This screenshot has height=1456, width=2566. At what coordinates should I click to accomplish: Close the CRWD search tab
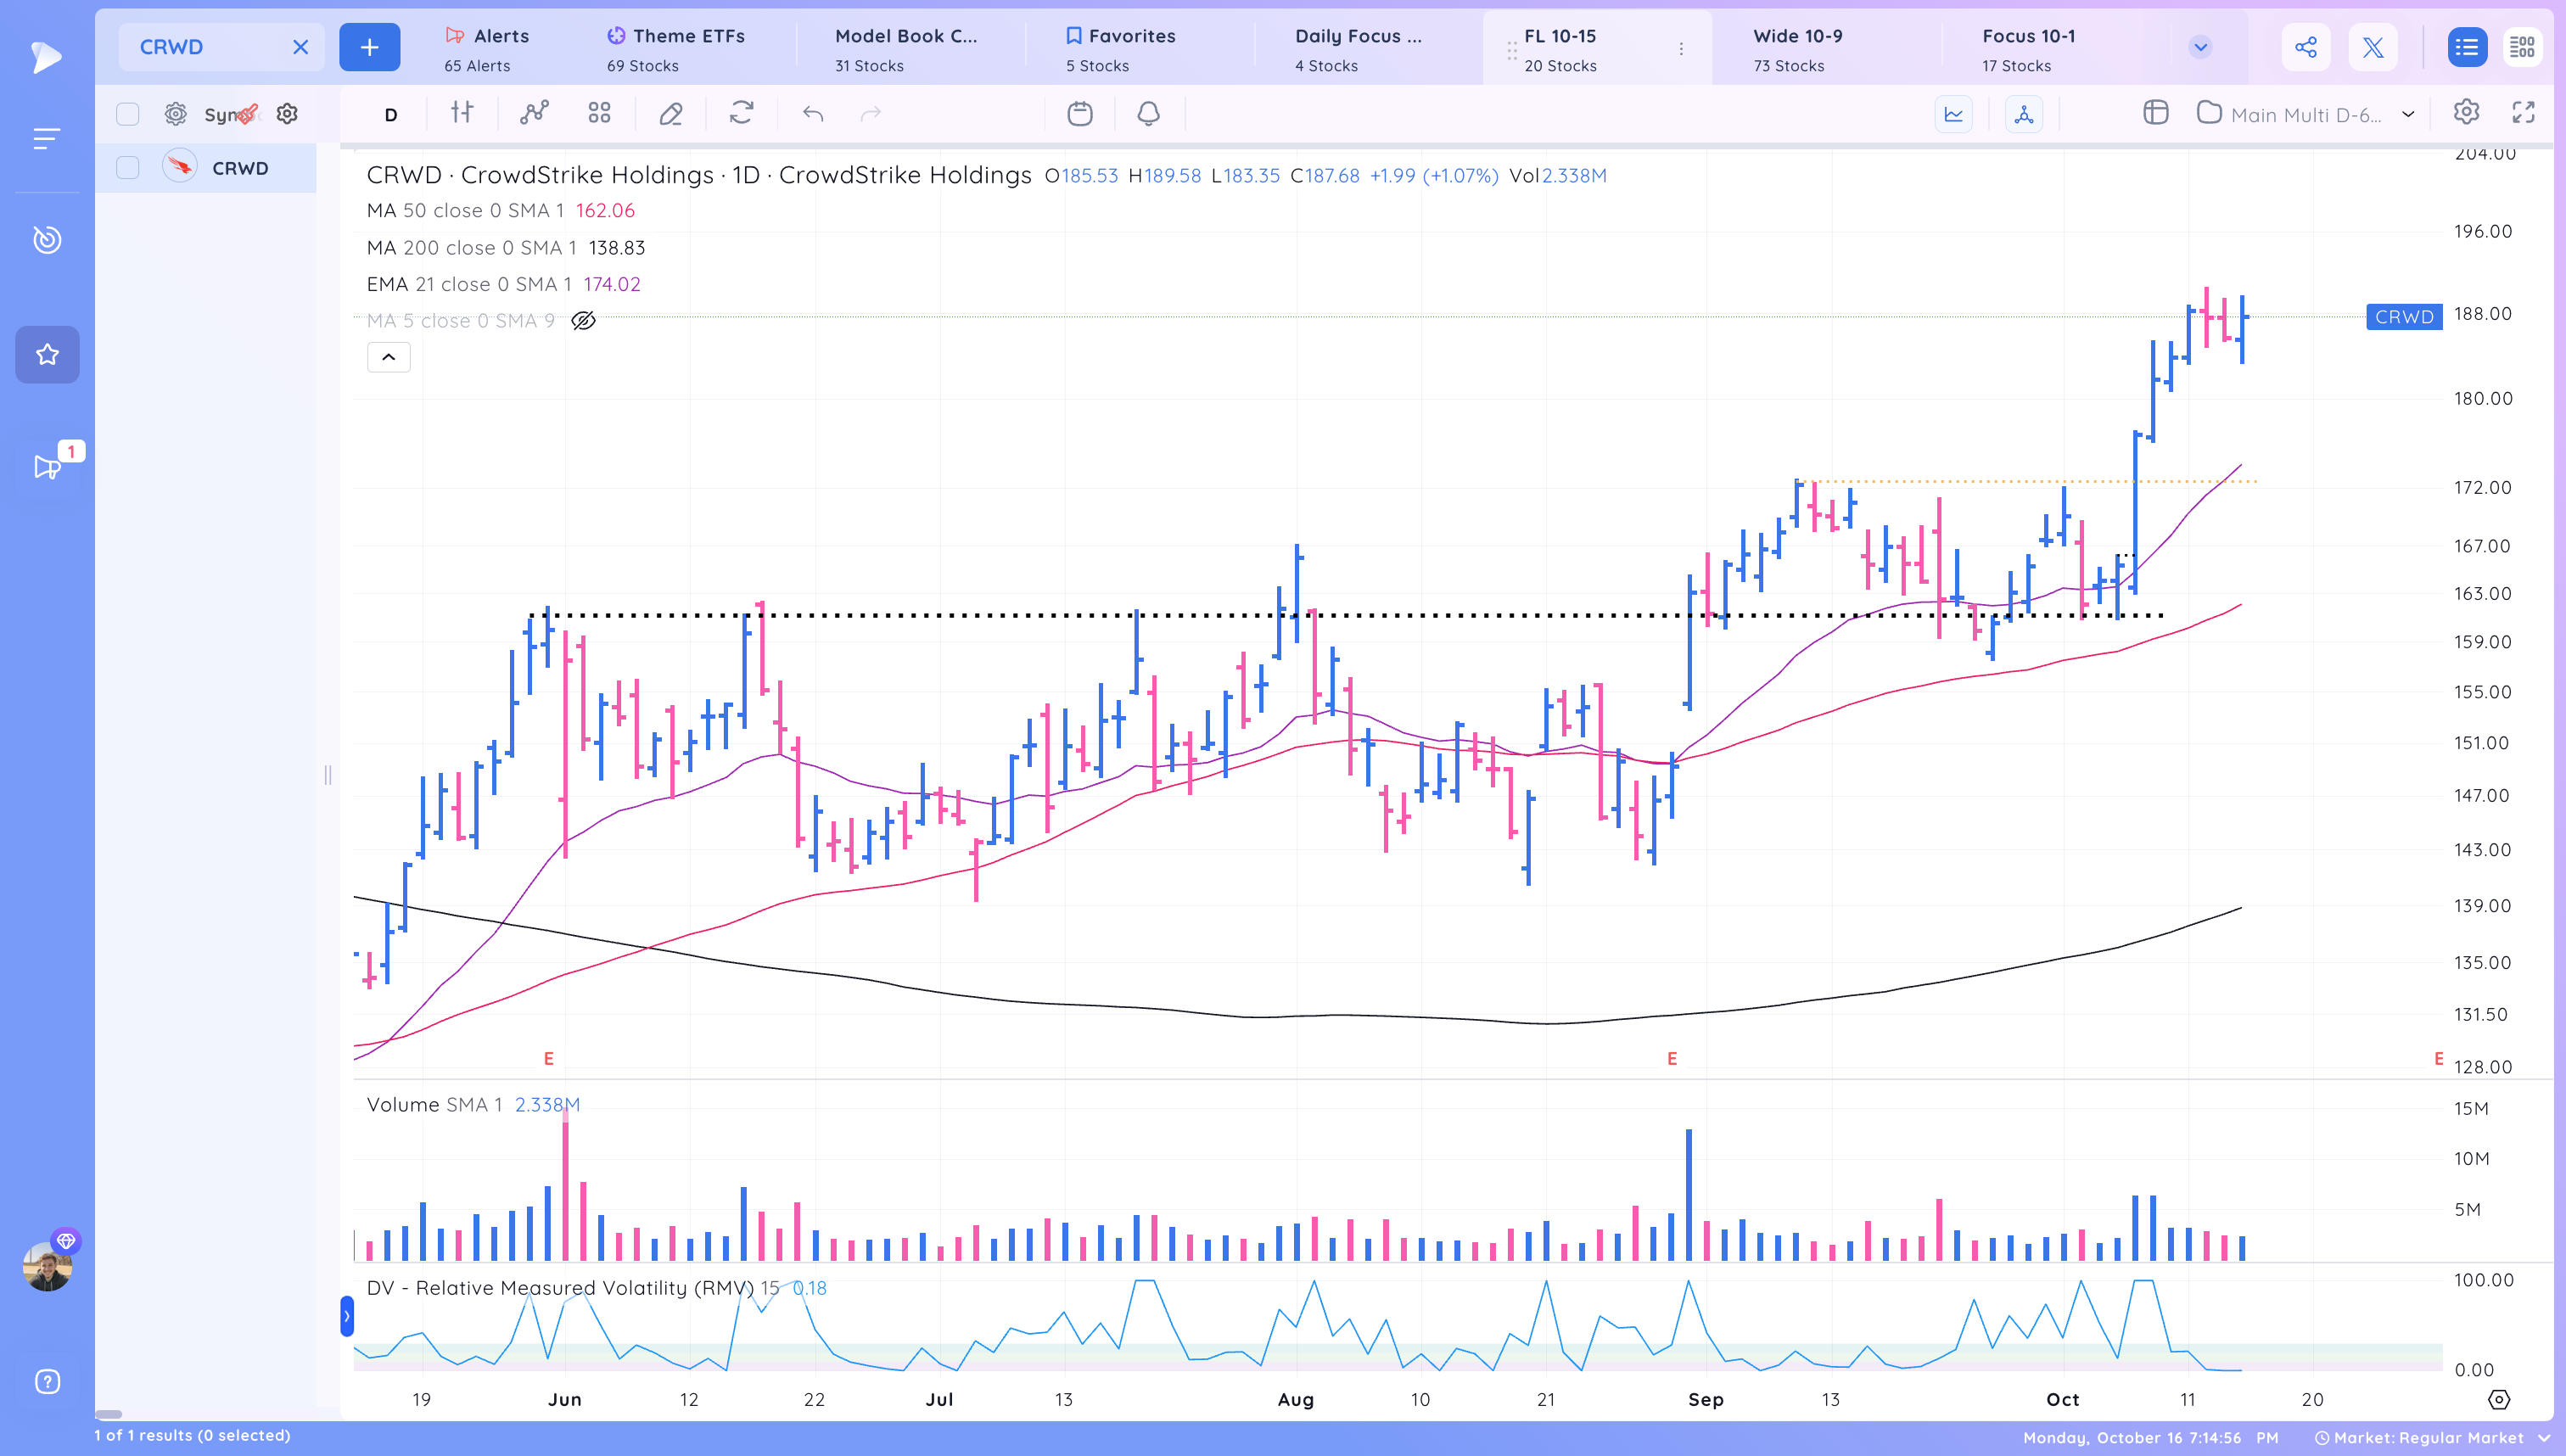tap(300, 47)
